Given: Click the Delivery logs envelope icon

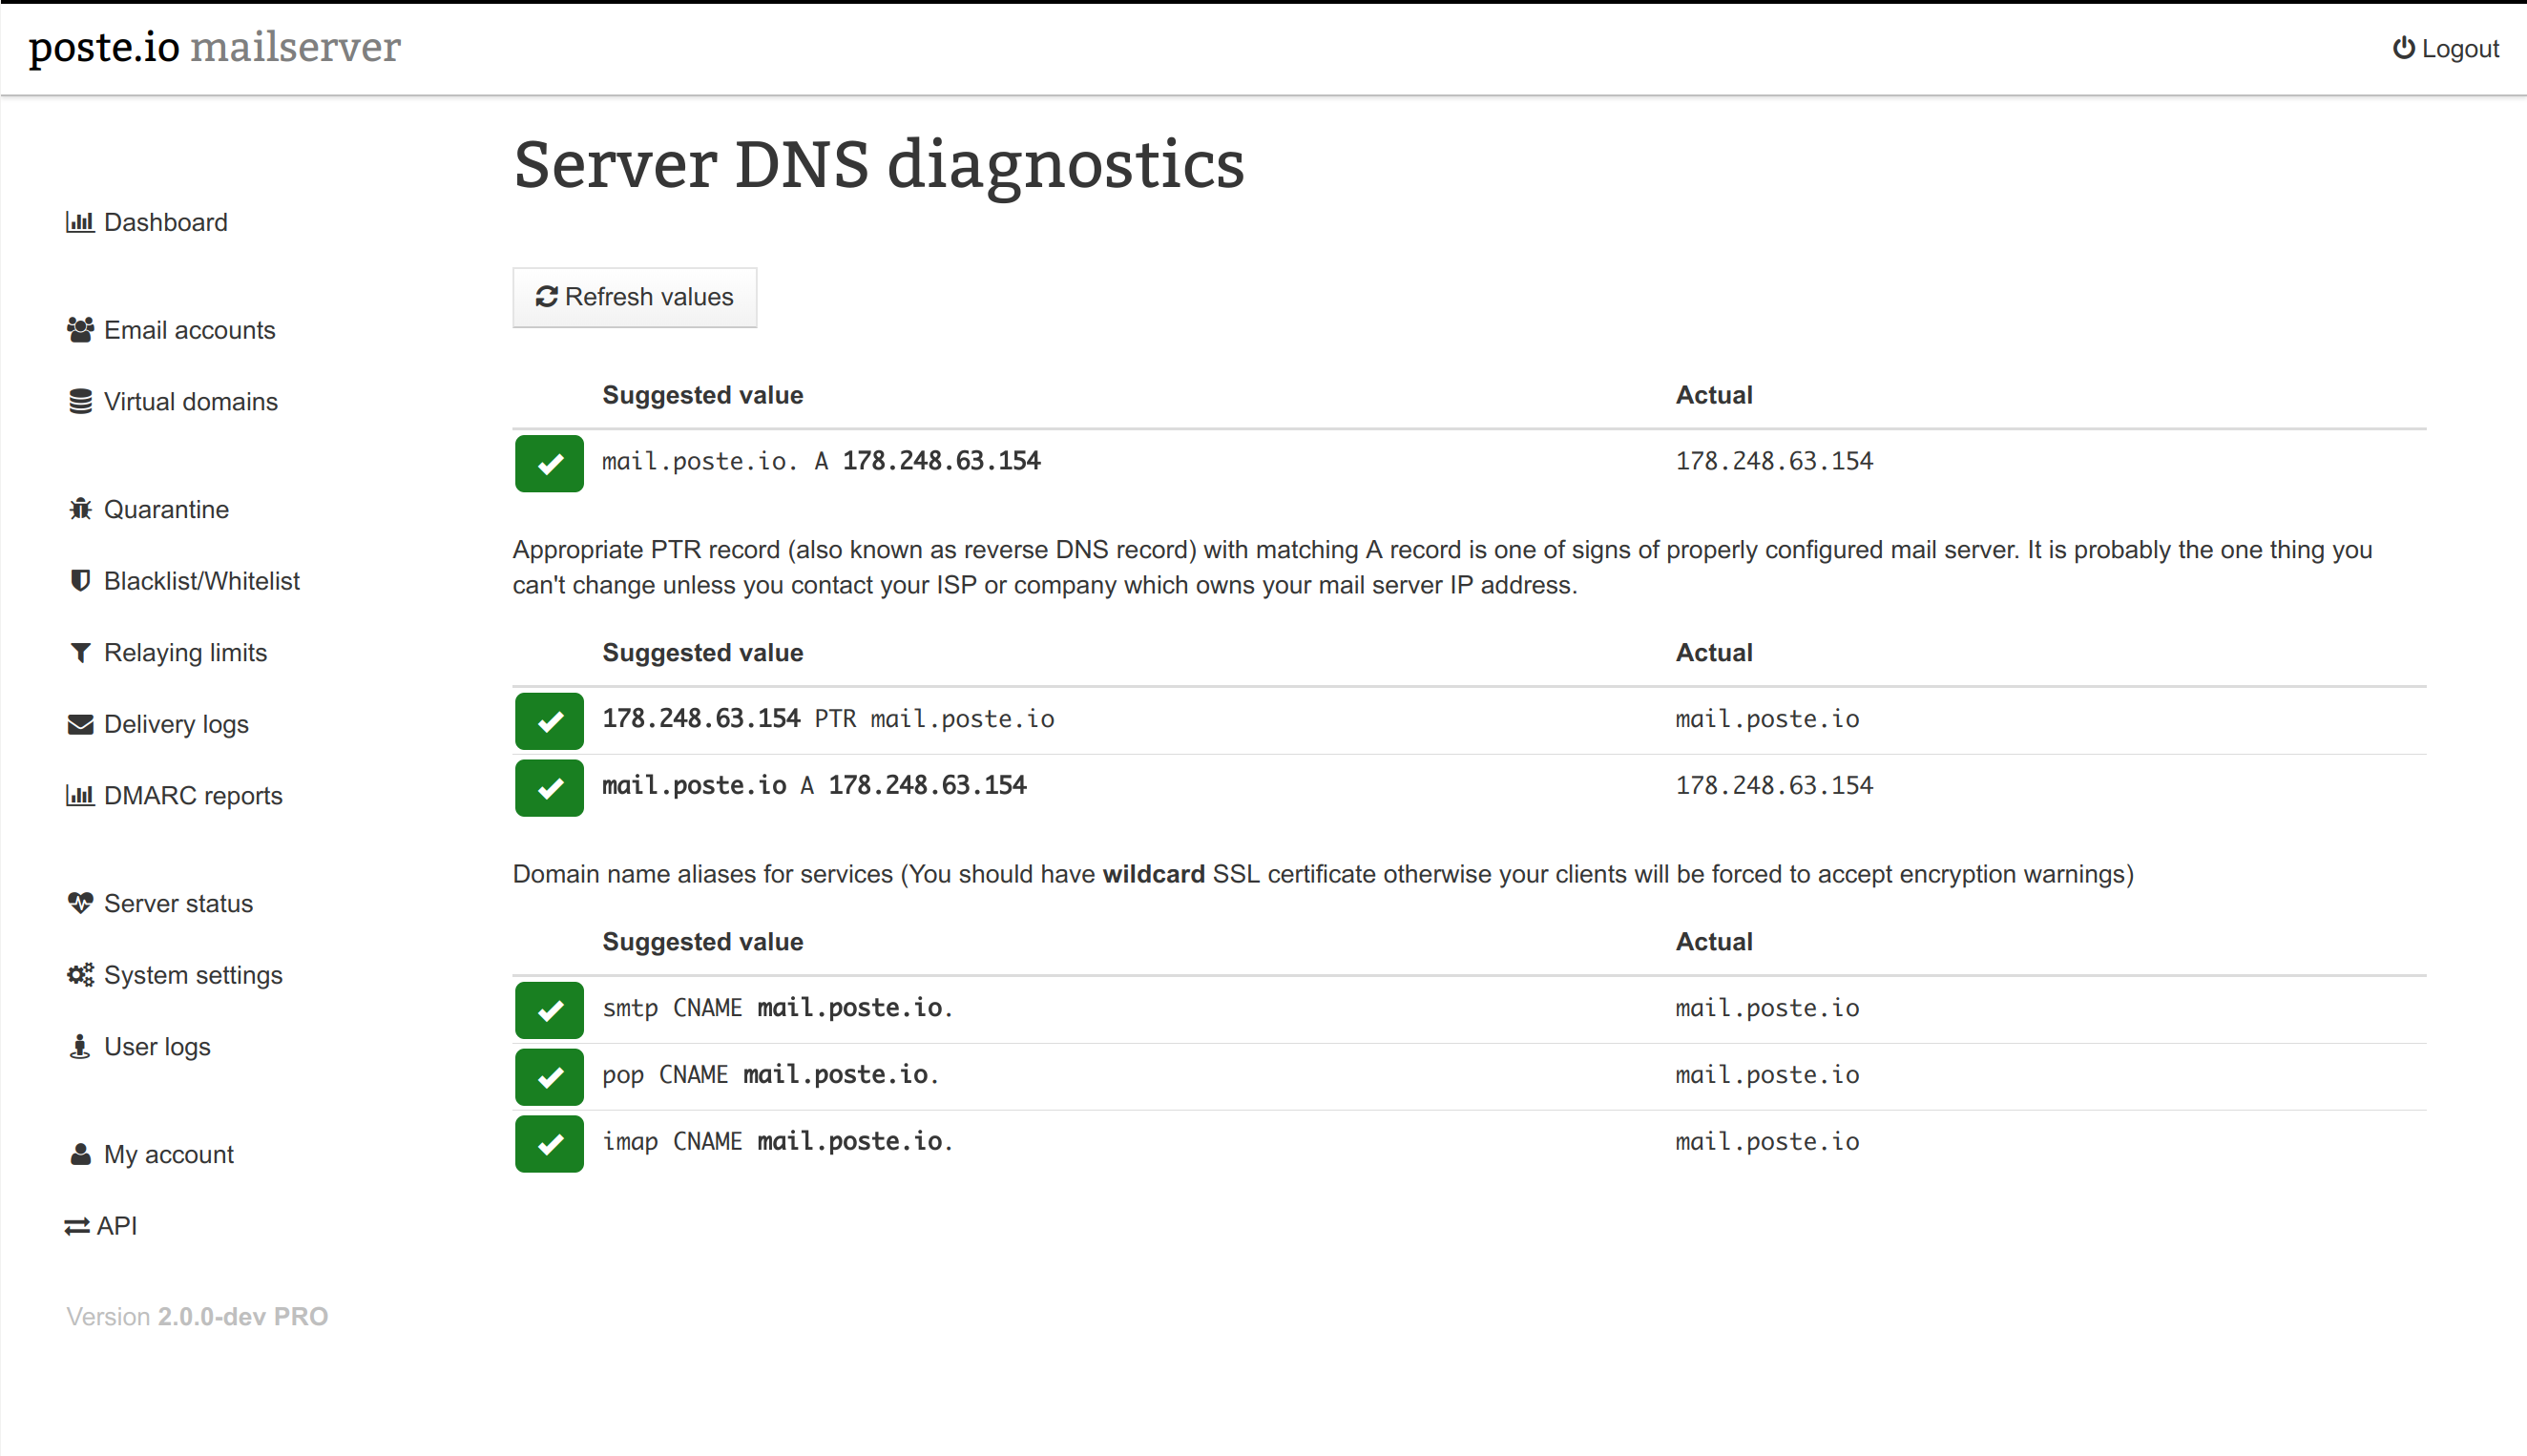Looking at the screenshot, I should tap(80, 724).
